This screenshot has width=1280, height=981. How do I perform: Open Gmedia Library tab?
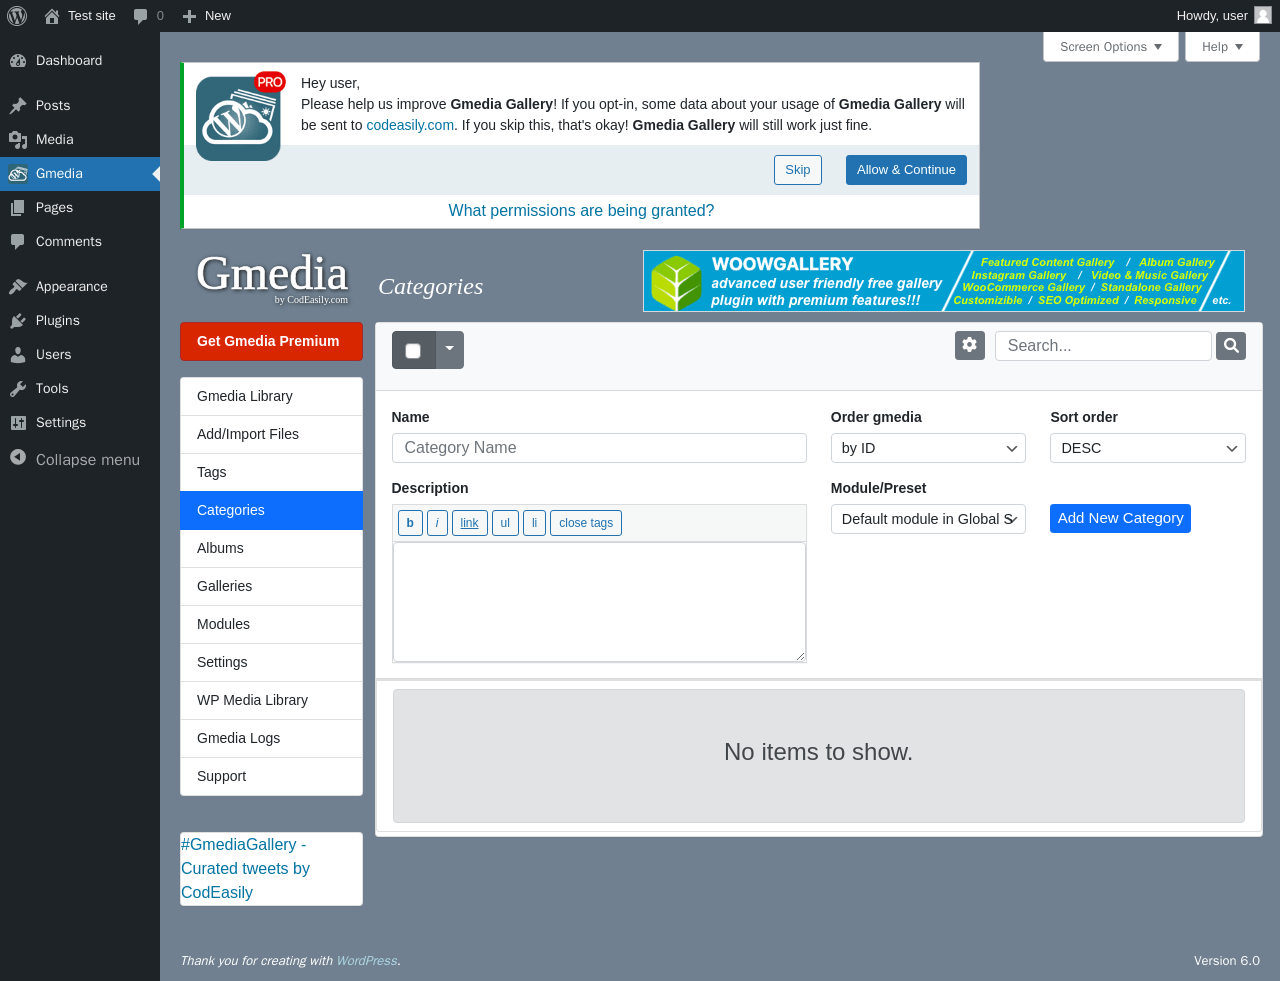pos(271,396)
